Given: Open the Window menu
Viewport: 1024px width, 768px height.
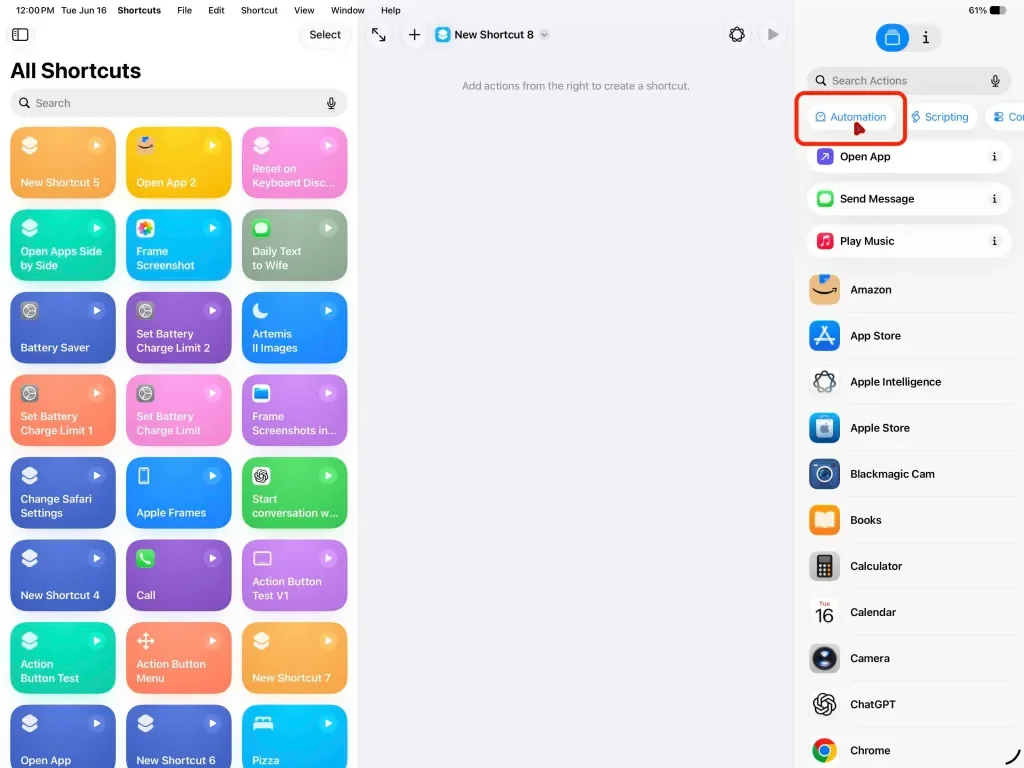Looking at the screenshot, I should [347, 10].
